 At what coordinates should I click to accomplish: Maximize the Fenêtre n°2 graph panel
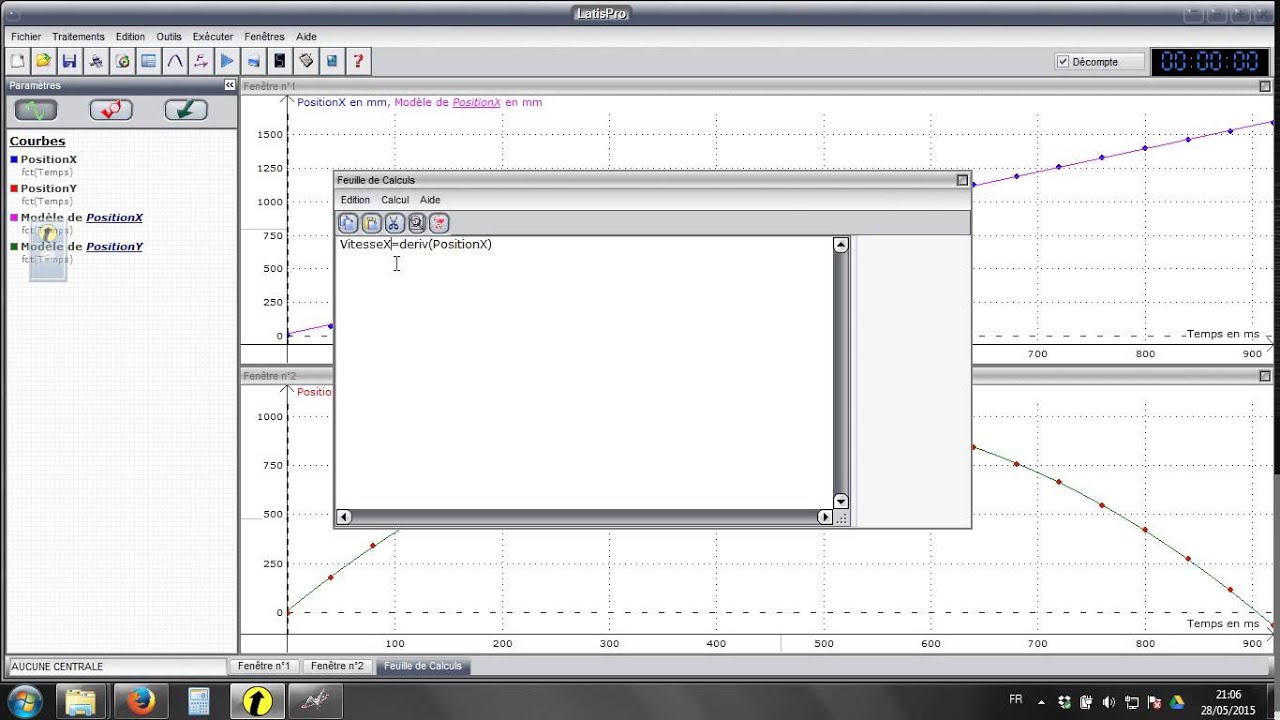coord(1265,377)
